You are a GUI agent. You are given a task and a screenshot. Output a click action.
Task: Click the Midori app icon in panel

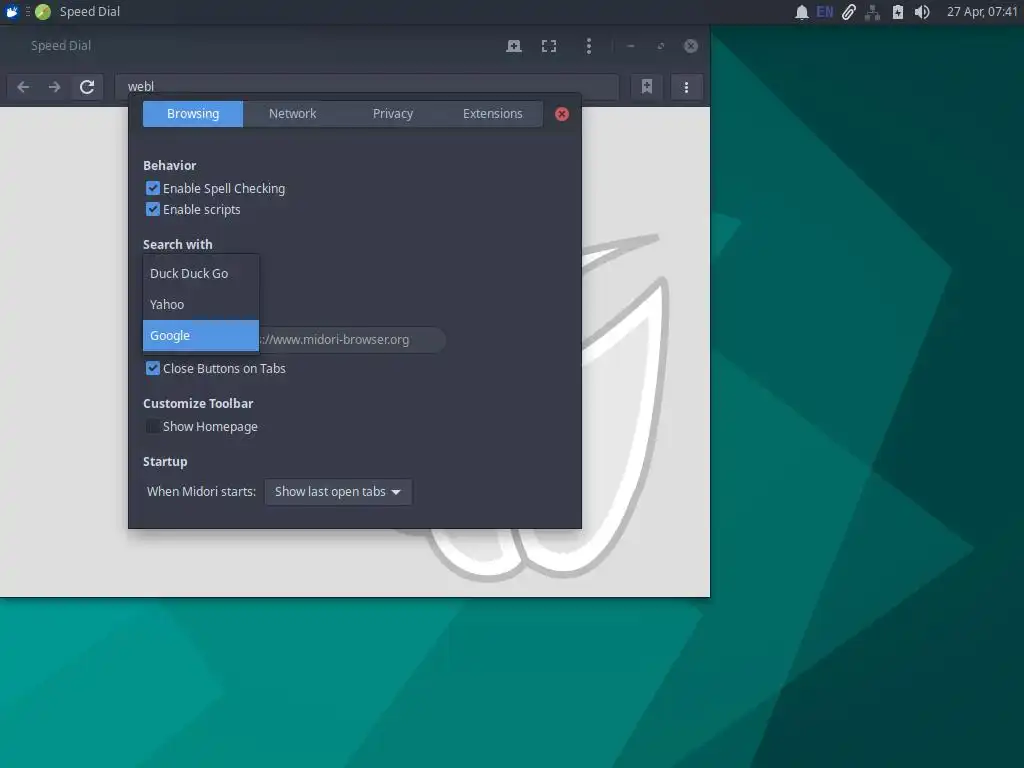click(43, 12)
